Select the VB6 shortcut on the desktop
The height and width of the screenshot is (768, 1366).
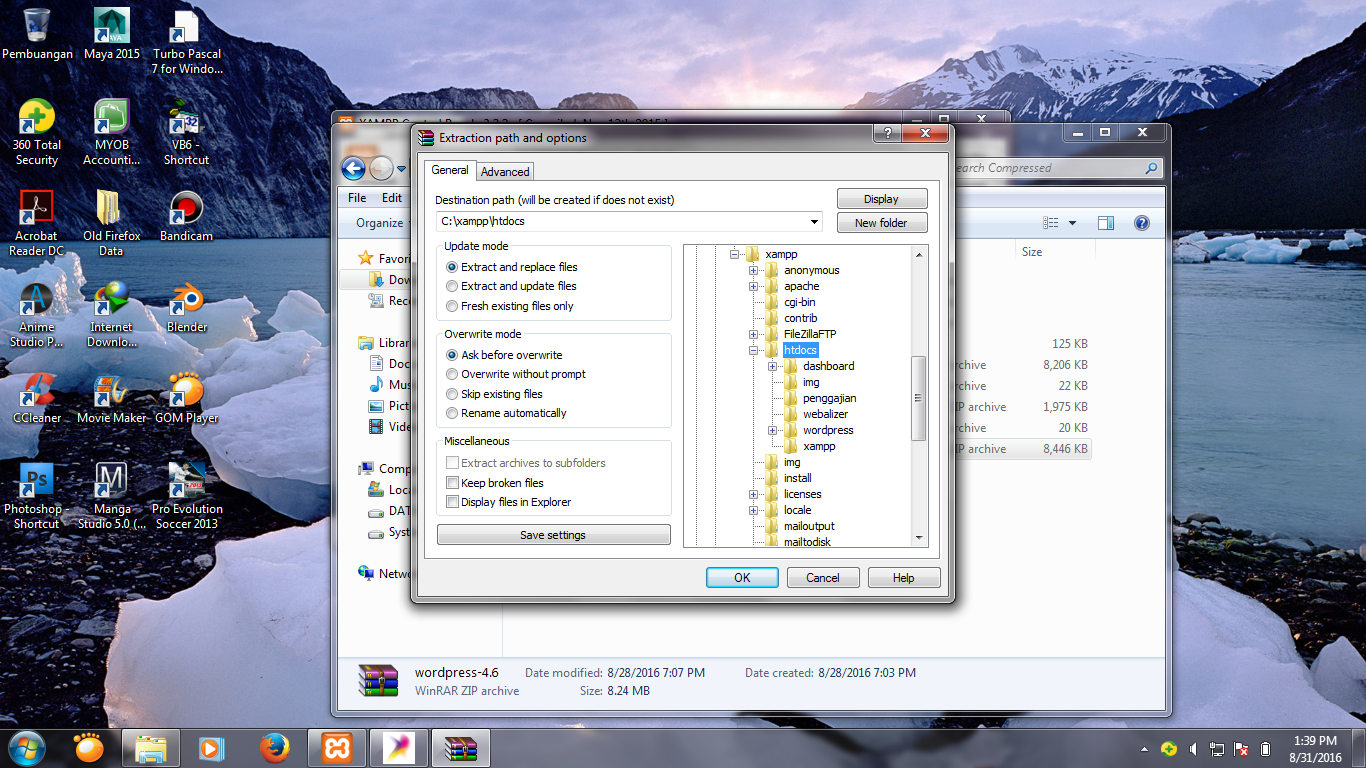pos(187,132)
